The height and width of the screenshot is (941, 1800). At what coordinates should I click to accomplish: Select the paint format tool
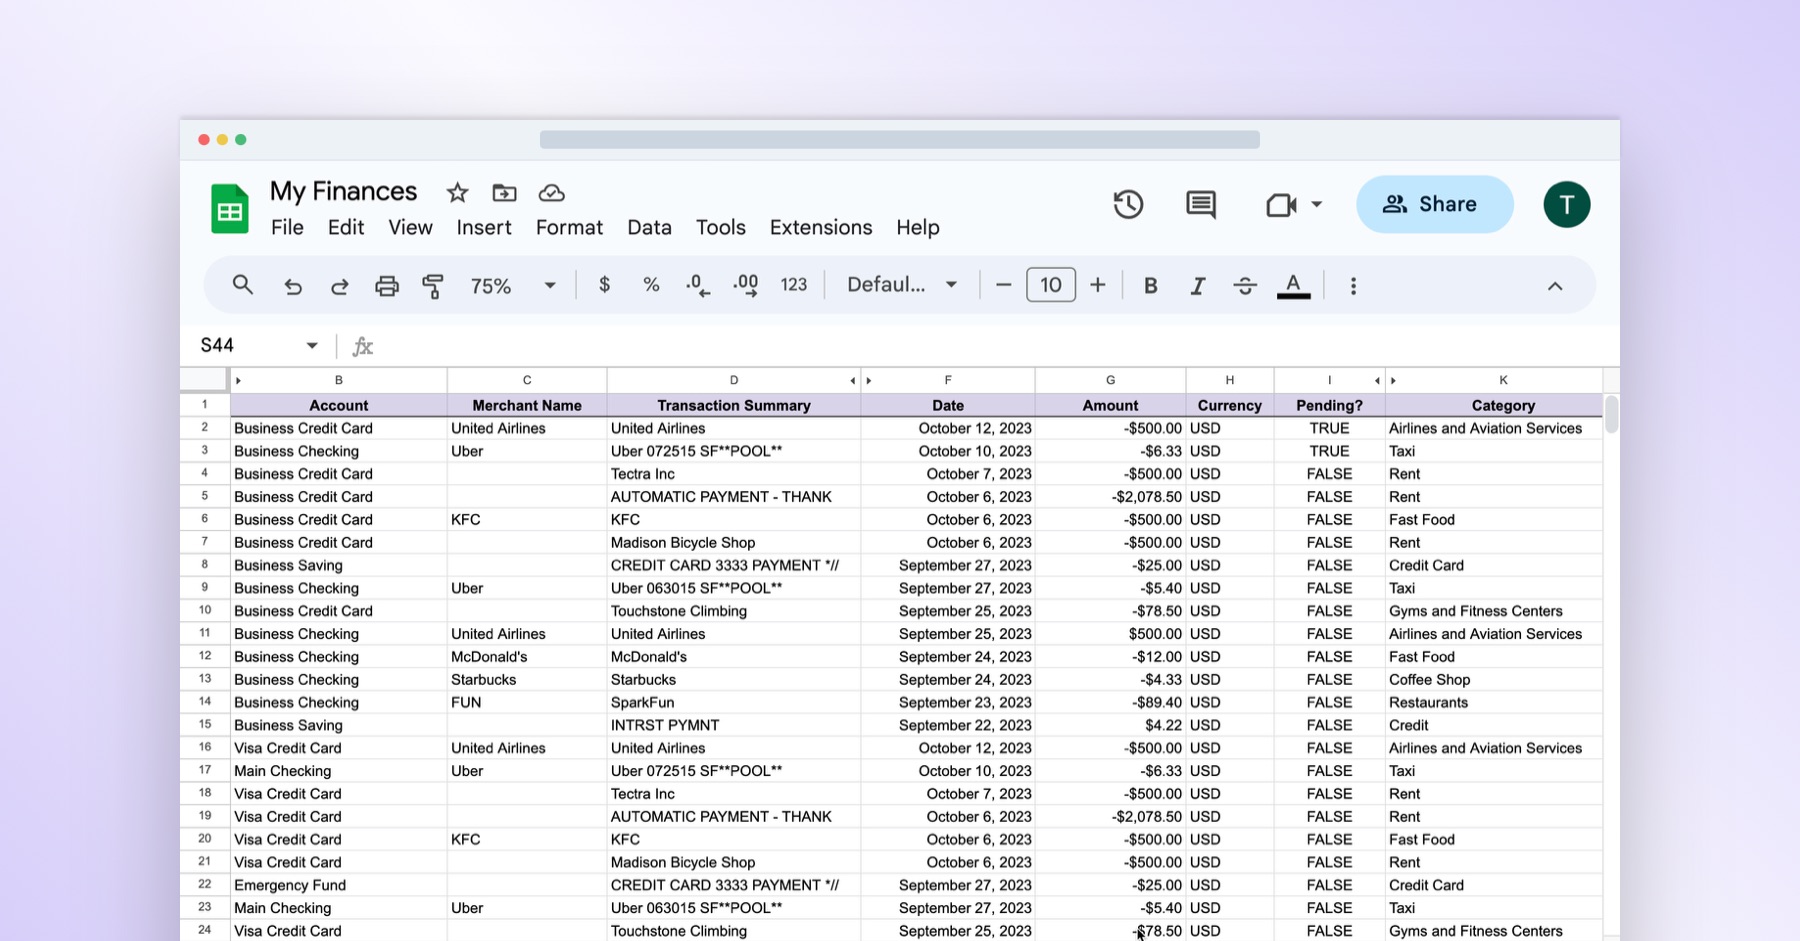tap(433, 286)
